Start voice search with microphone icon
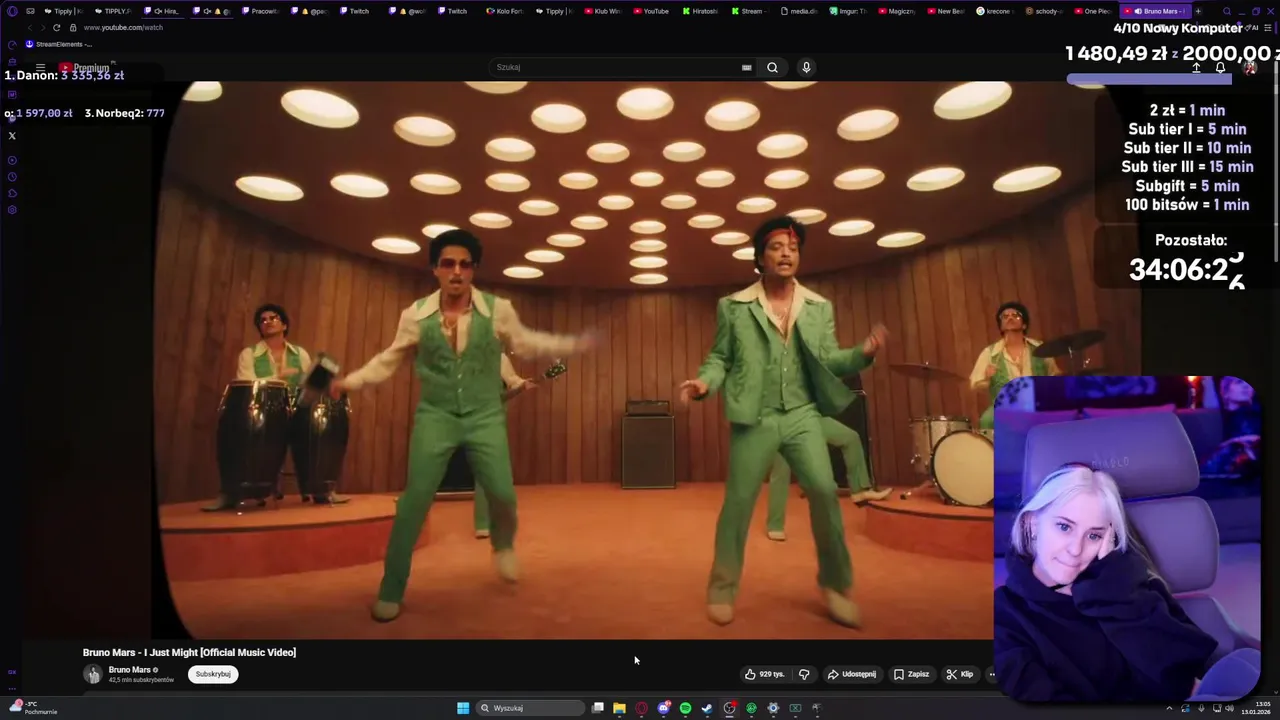 pos(806,67)
